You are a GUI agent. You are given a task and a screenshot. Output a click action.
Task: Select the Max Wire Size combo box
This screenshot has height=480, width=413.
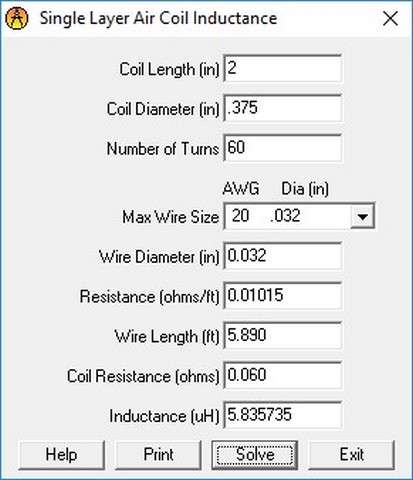point(299,216)
